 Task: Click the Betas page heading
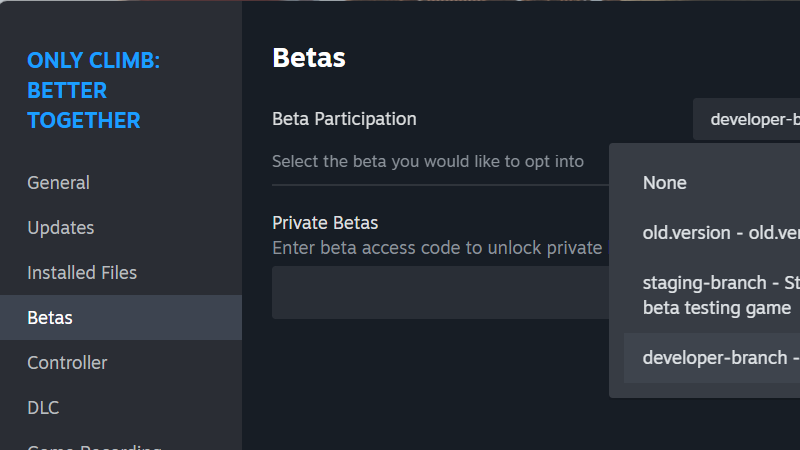point(309,58)
